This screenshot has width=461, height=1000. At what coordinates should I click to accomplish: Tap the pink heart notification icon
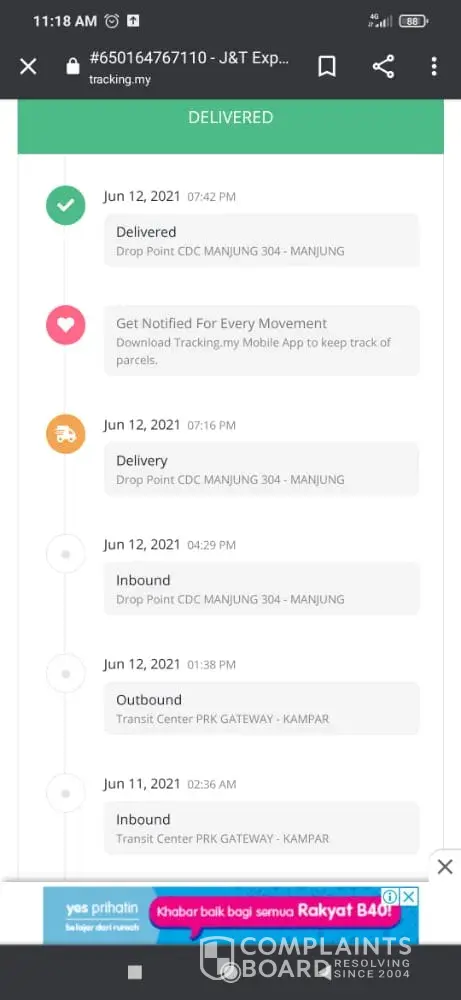tap(65, 325)
